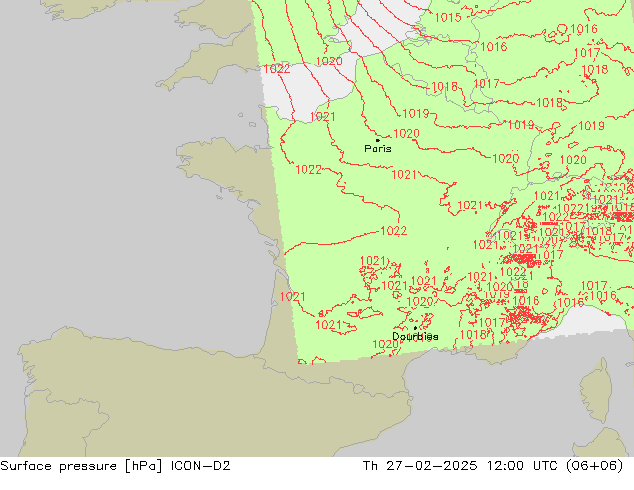
Task: Click the 1021 label on the Biscay coastline
Action: 292,297
